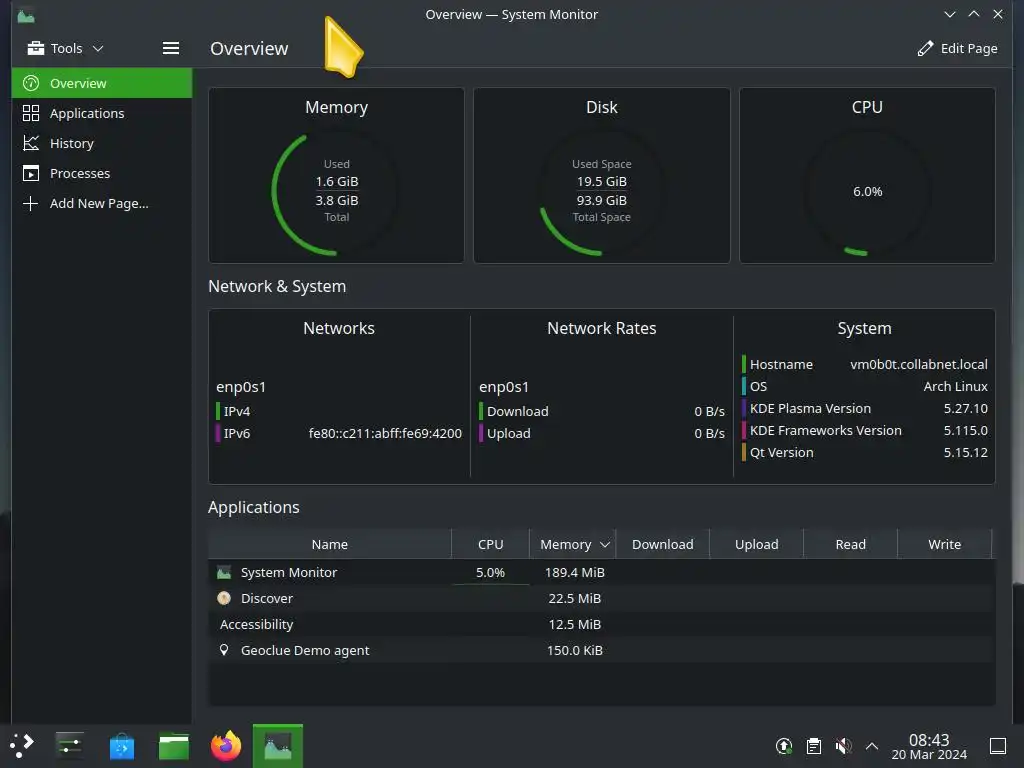This screenshot has height=768, width=1024.
Task: Launch Firefox from the taskbar
Action: 226,745
